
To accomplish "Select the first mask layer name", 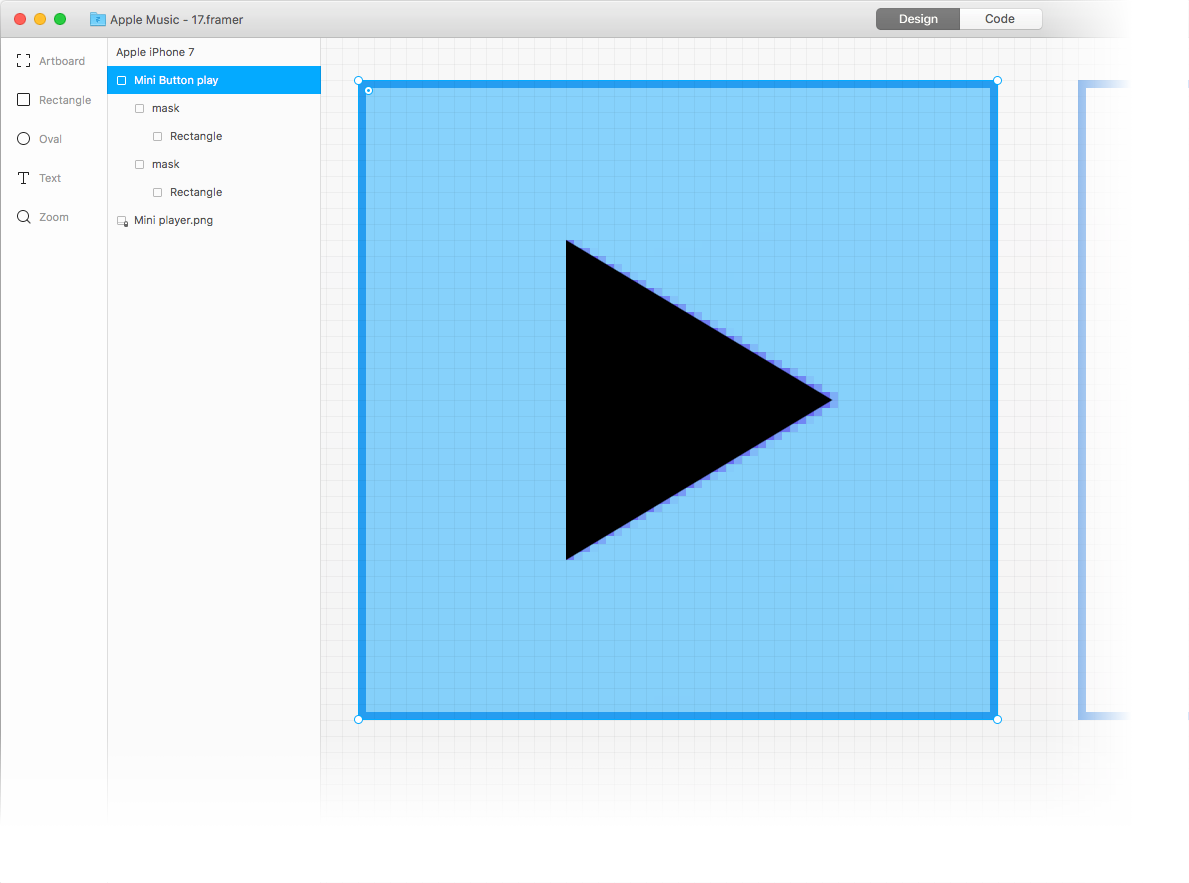I will (x=165, y=108).
